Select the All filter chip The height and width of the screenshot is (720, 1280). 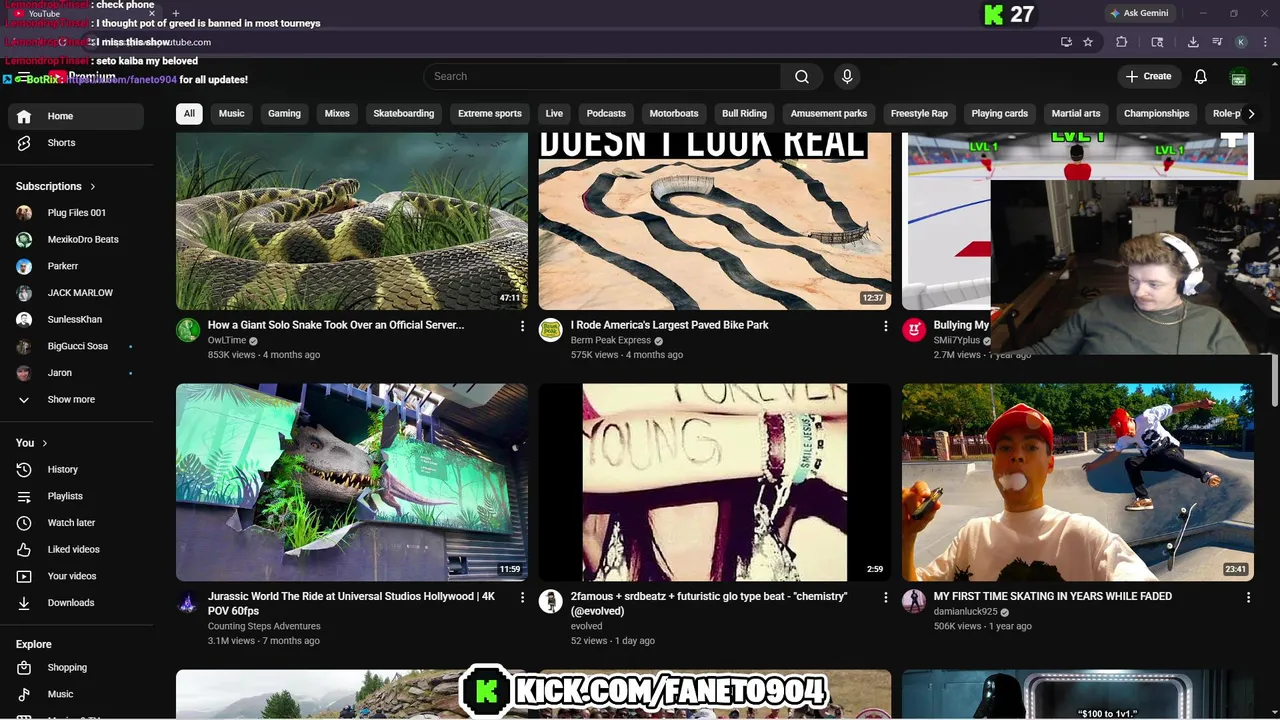(189, 113)
